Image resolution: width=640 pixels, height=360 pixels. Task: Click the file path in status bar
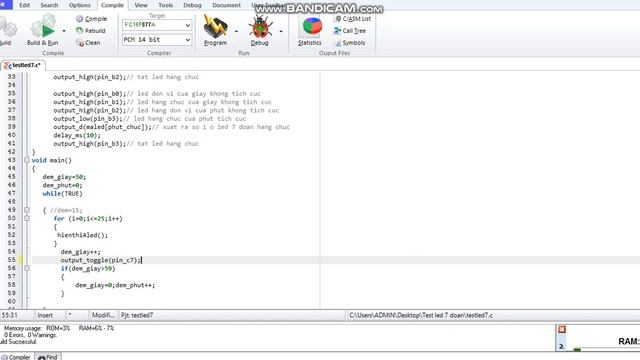coord(421,315)
